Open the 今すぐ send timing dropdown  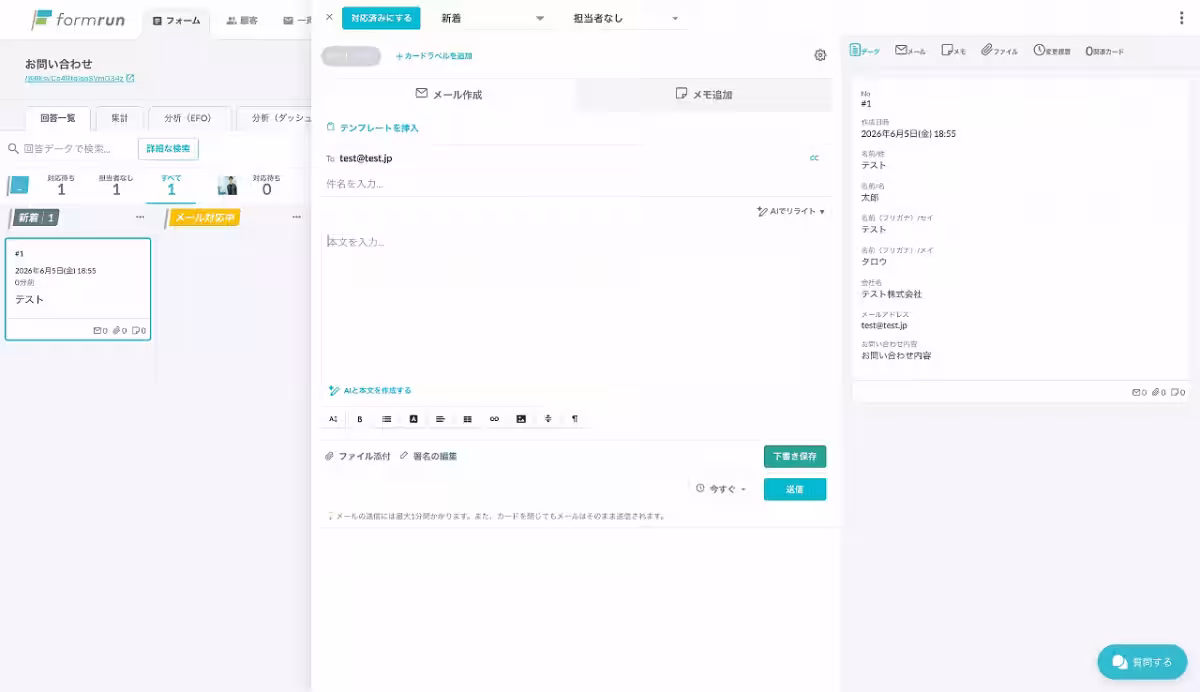point(721,489)
